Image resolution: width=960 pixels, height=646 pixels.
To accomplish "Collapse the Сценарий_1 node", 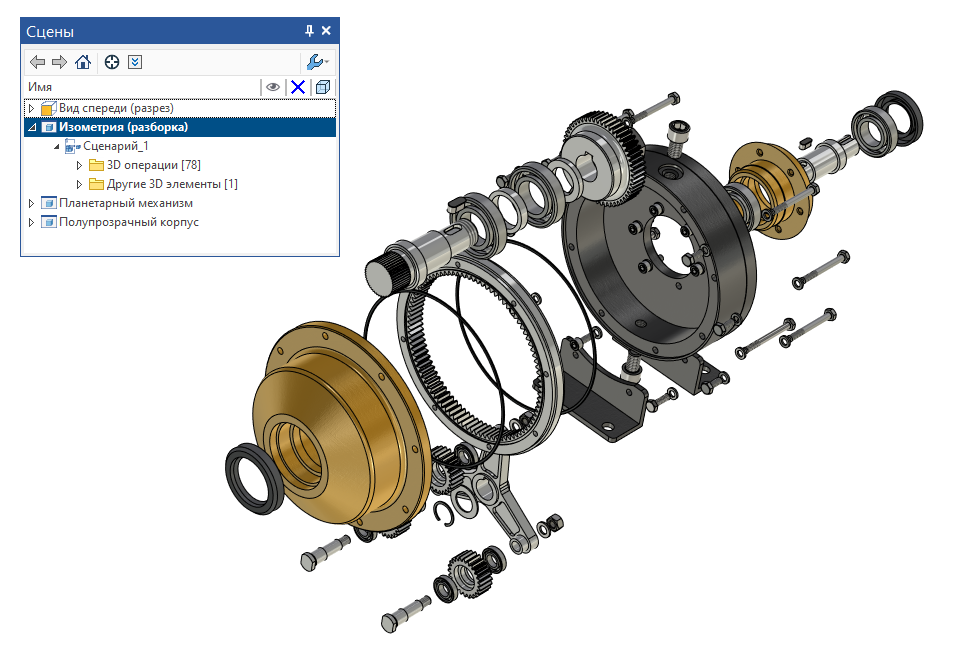I will [57, 146].
